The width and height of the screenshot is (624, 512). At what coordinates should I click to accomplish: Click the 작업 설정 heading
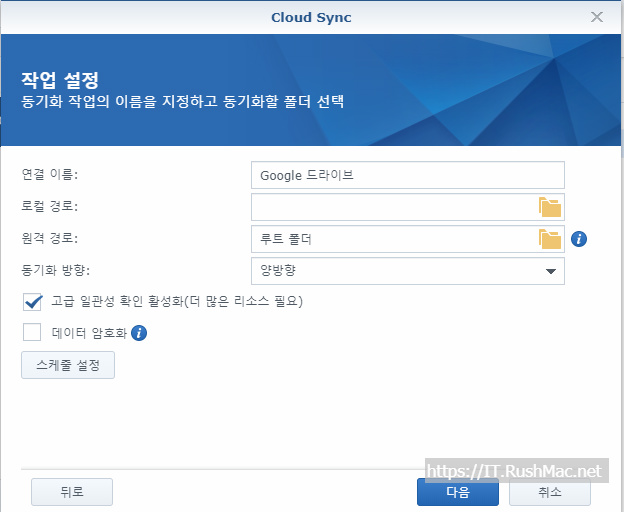(60, 80)
